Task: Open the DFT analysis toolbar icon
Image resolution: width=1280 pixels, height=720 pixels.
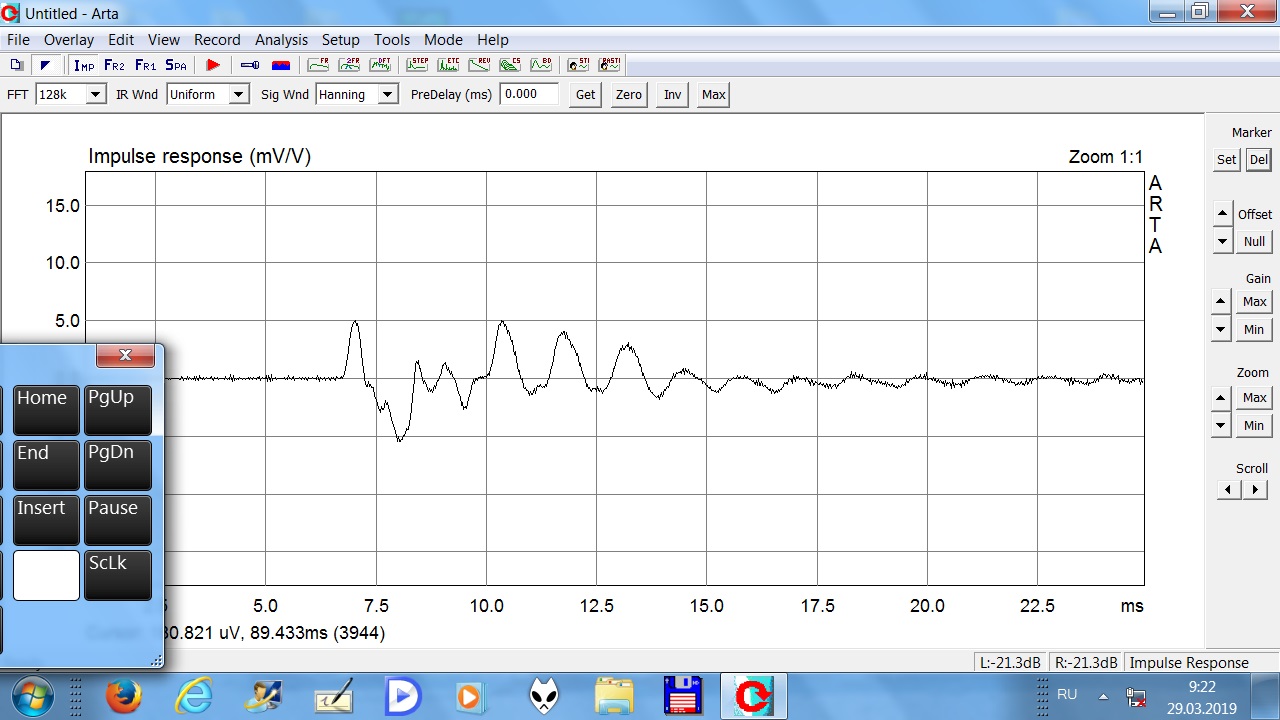Action: point(380,65)
